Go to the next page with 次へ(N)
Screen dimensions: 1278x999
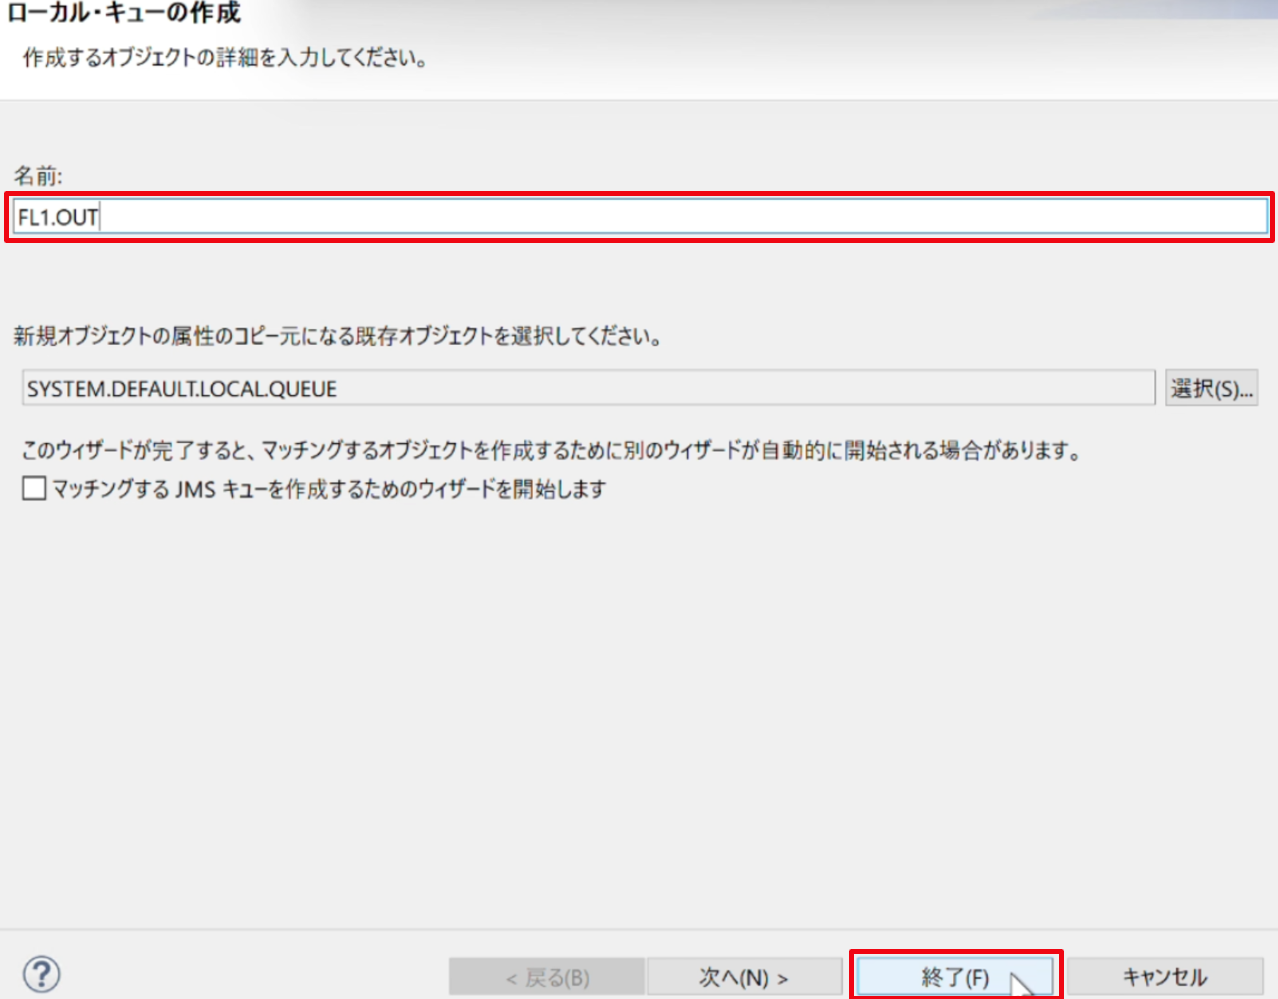pyautogui.click(x=744, y=977)
